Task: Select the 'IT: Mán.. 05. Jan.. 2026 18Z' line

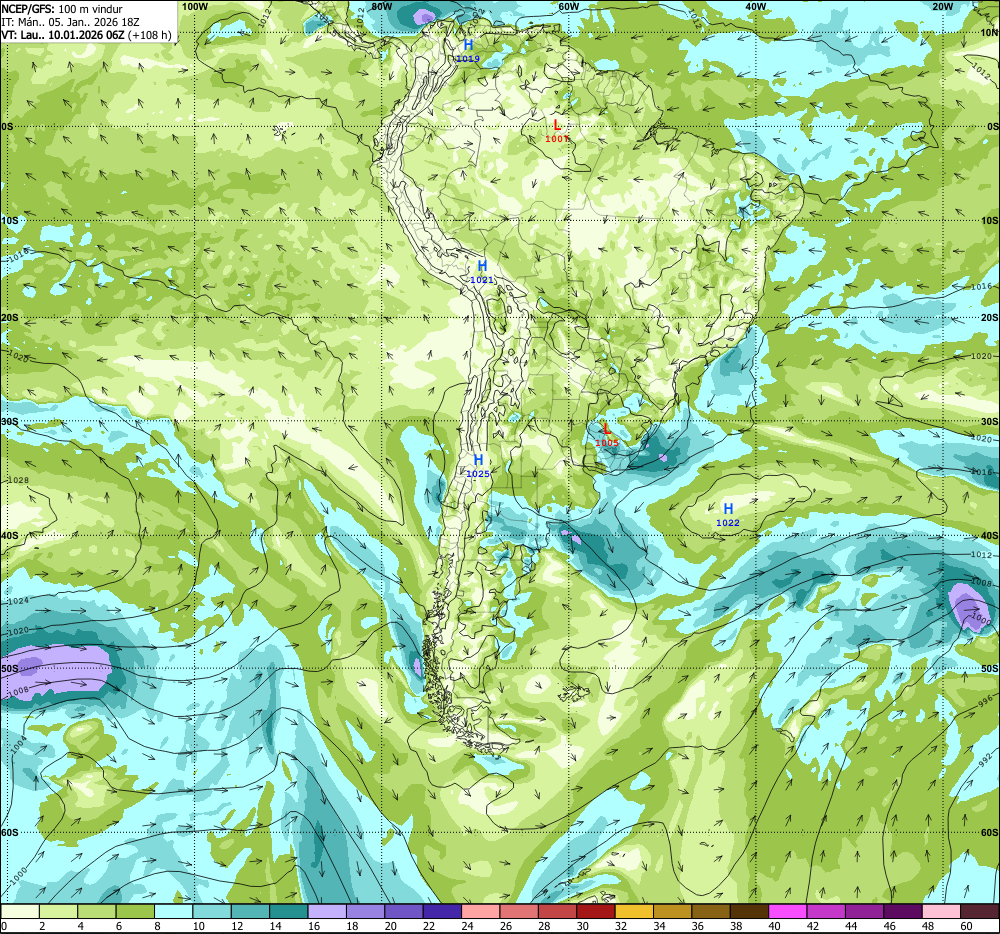Action: pos(70,22)
